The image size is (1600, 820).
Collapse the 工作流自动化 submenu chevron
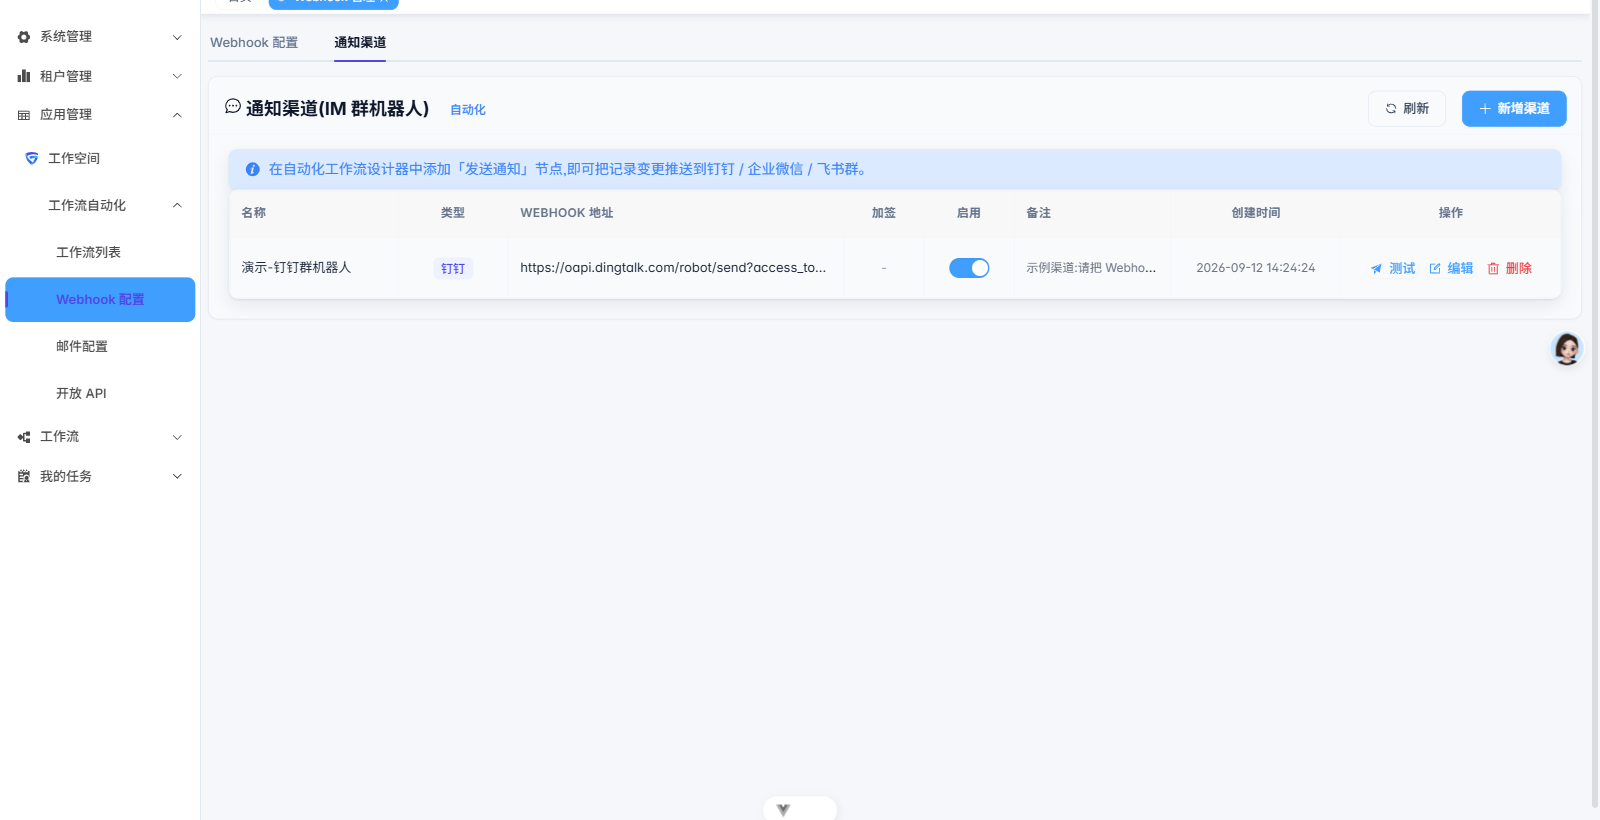click(x=177, y=205)
